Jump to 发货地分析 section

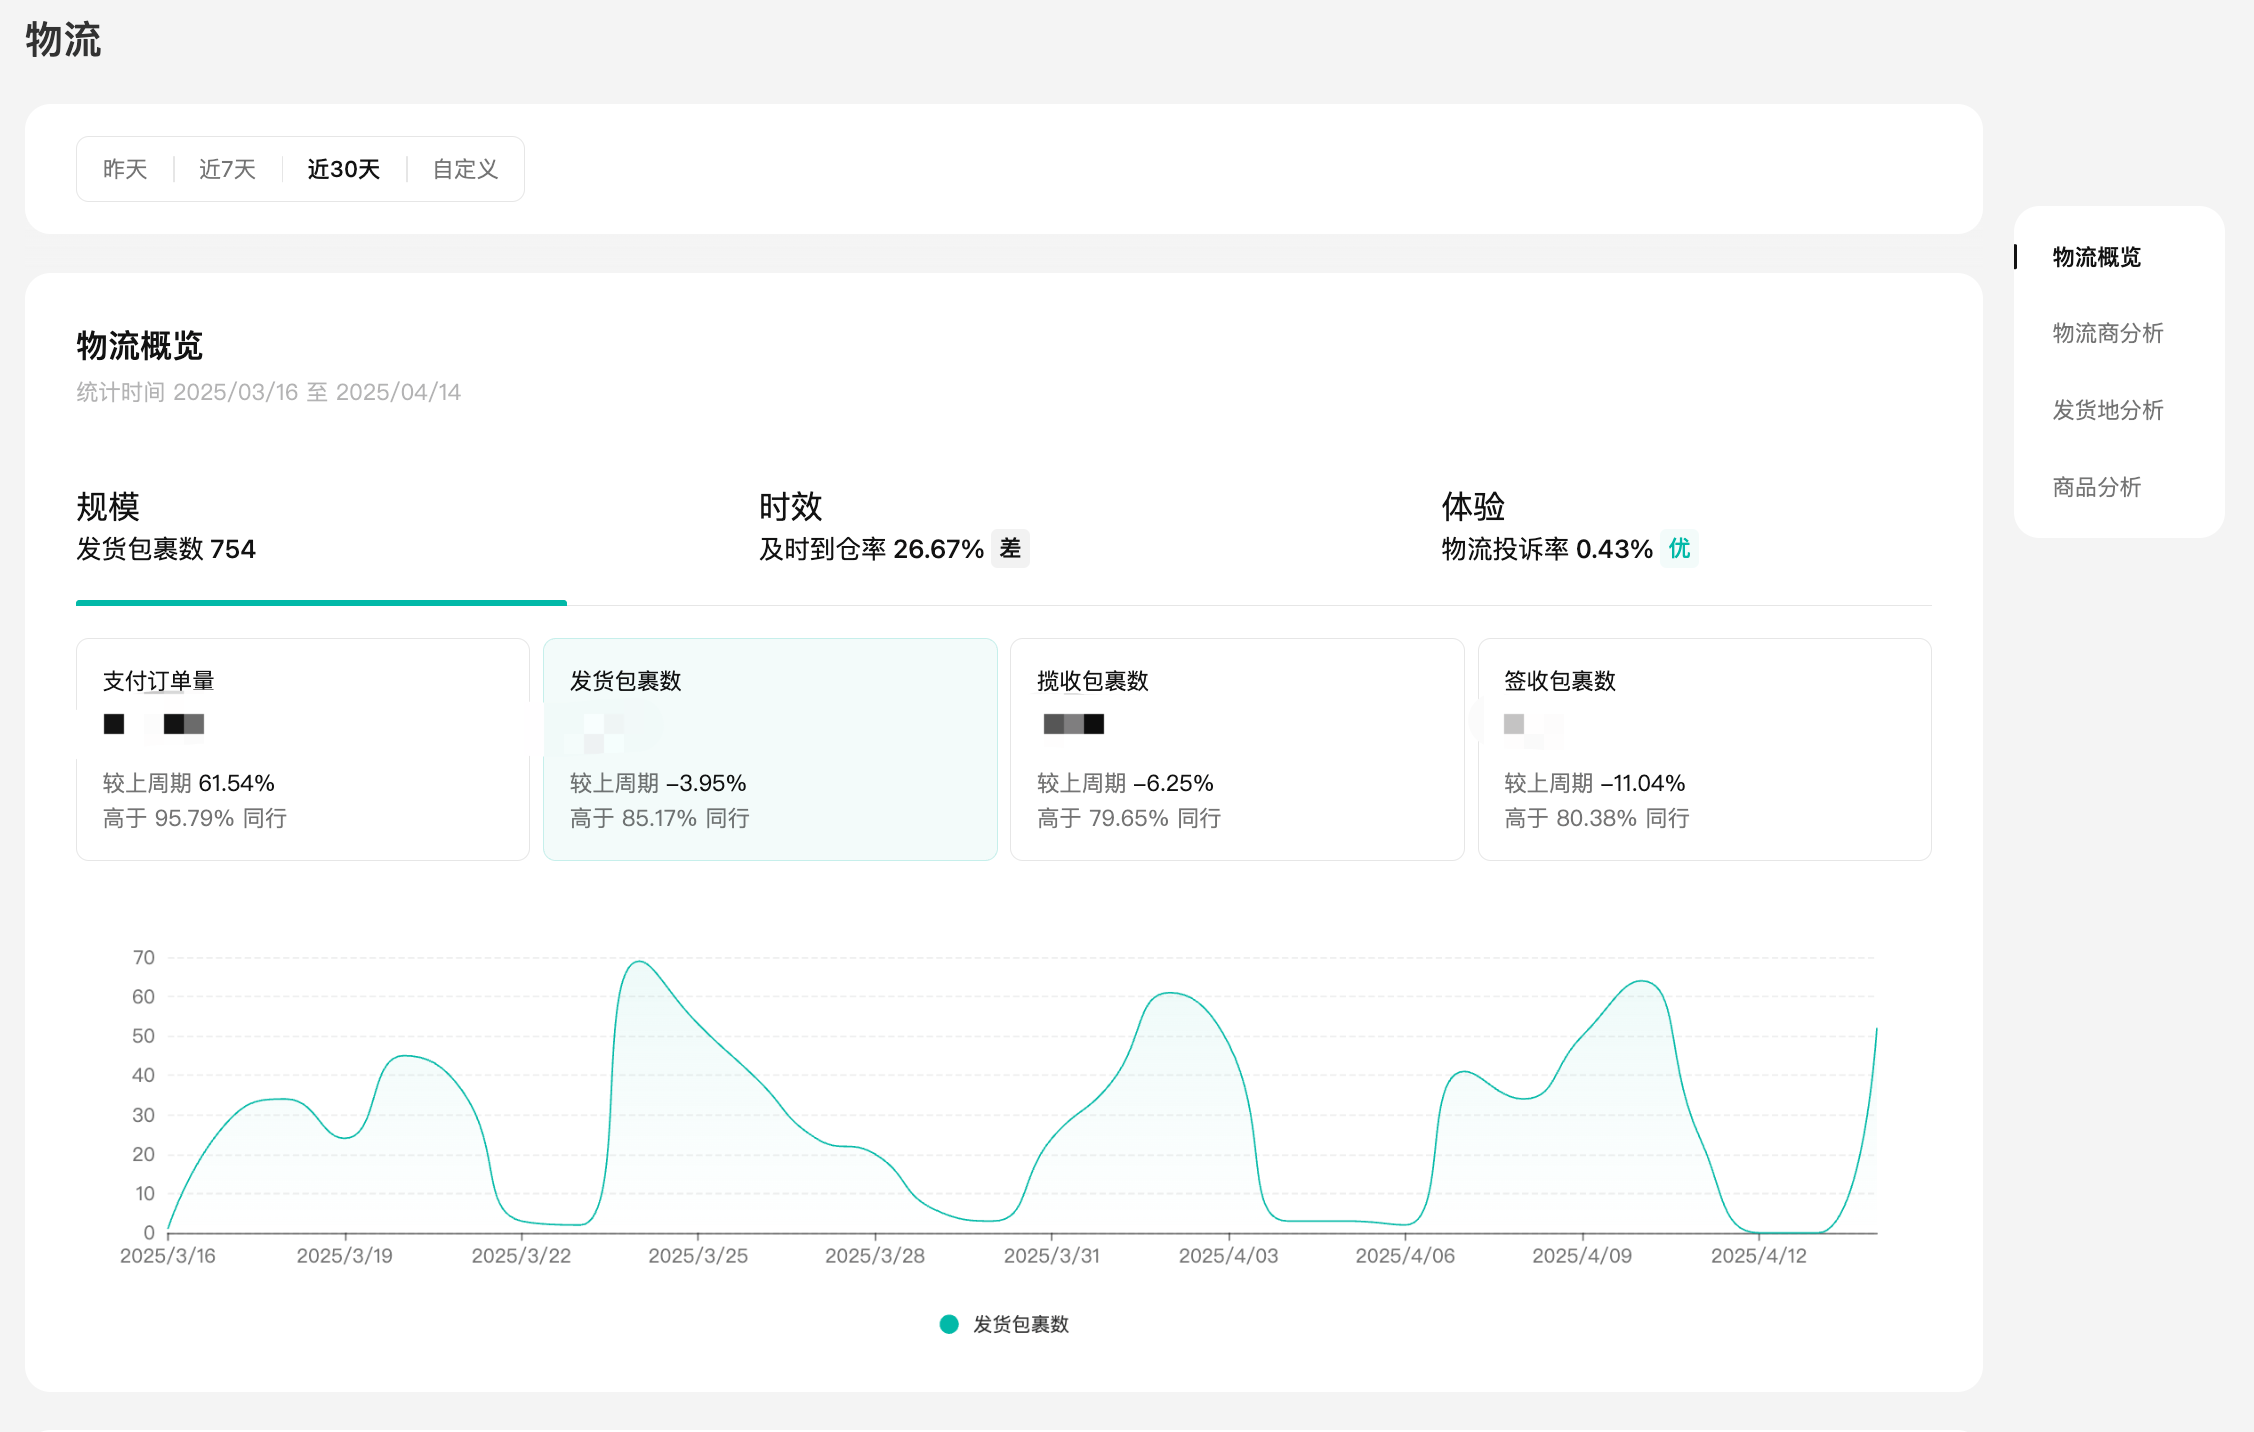[x=2107, y=410]
